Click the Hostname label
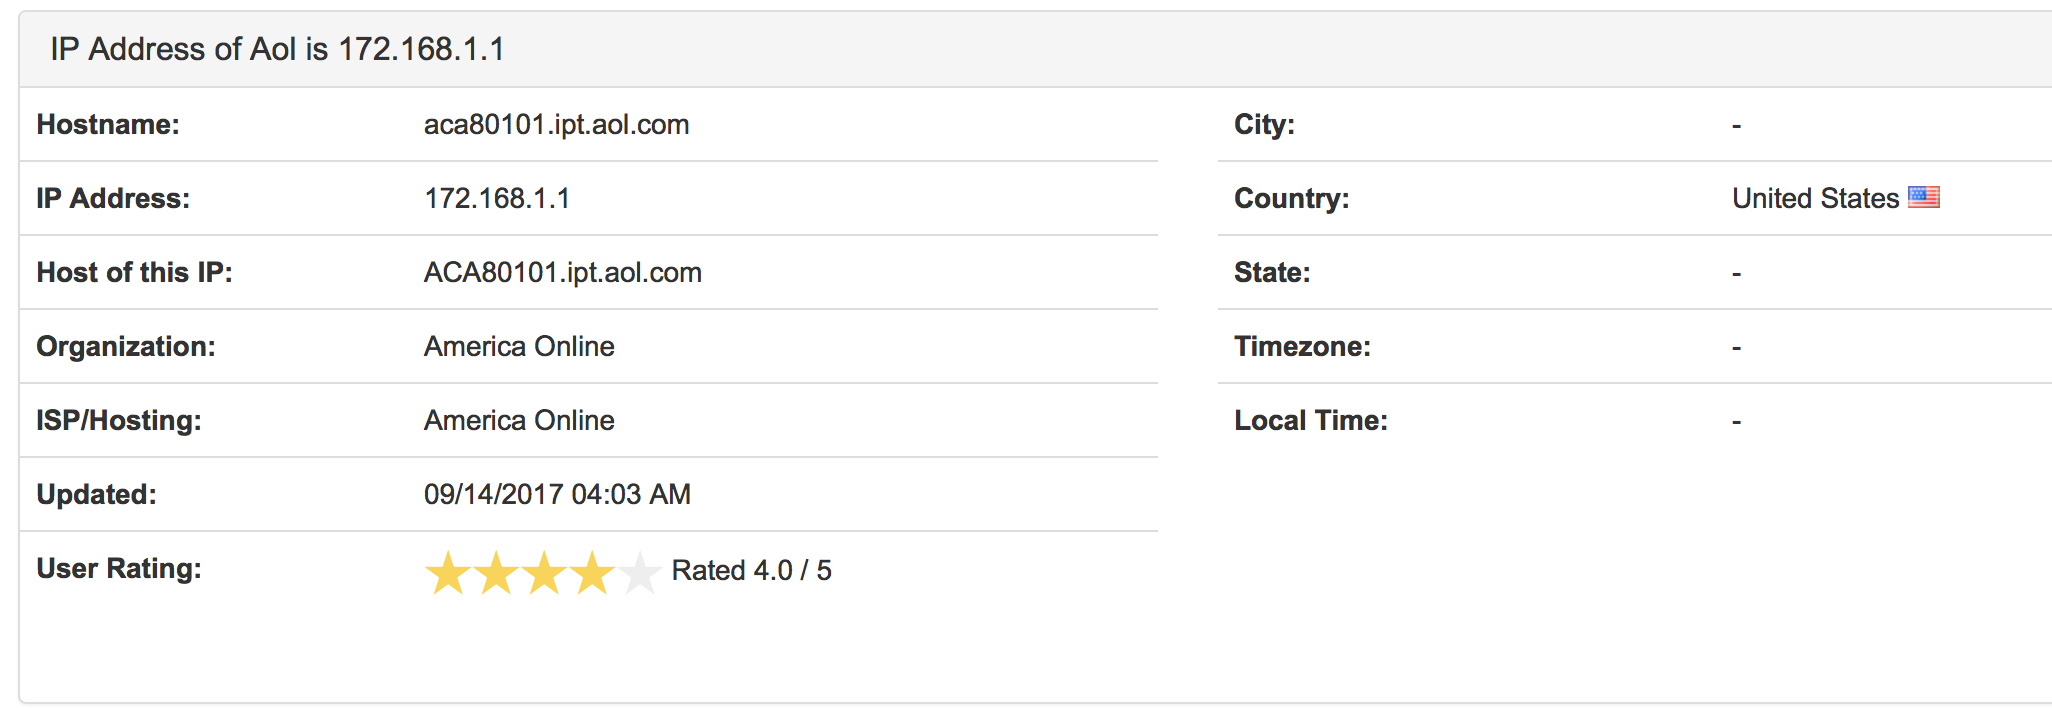 (108, 125)
